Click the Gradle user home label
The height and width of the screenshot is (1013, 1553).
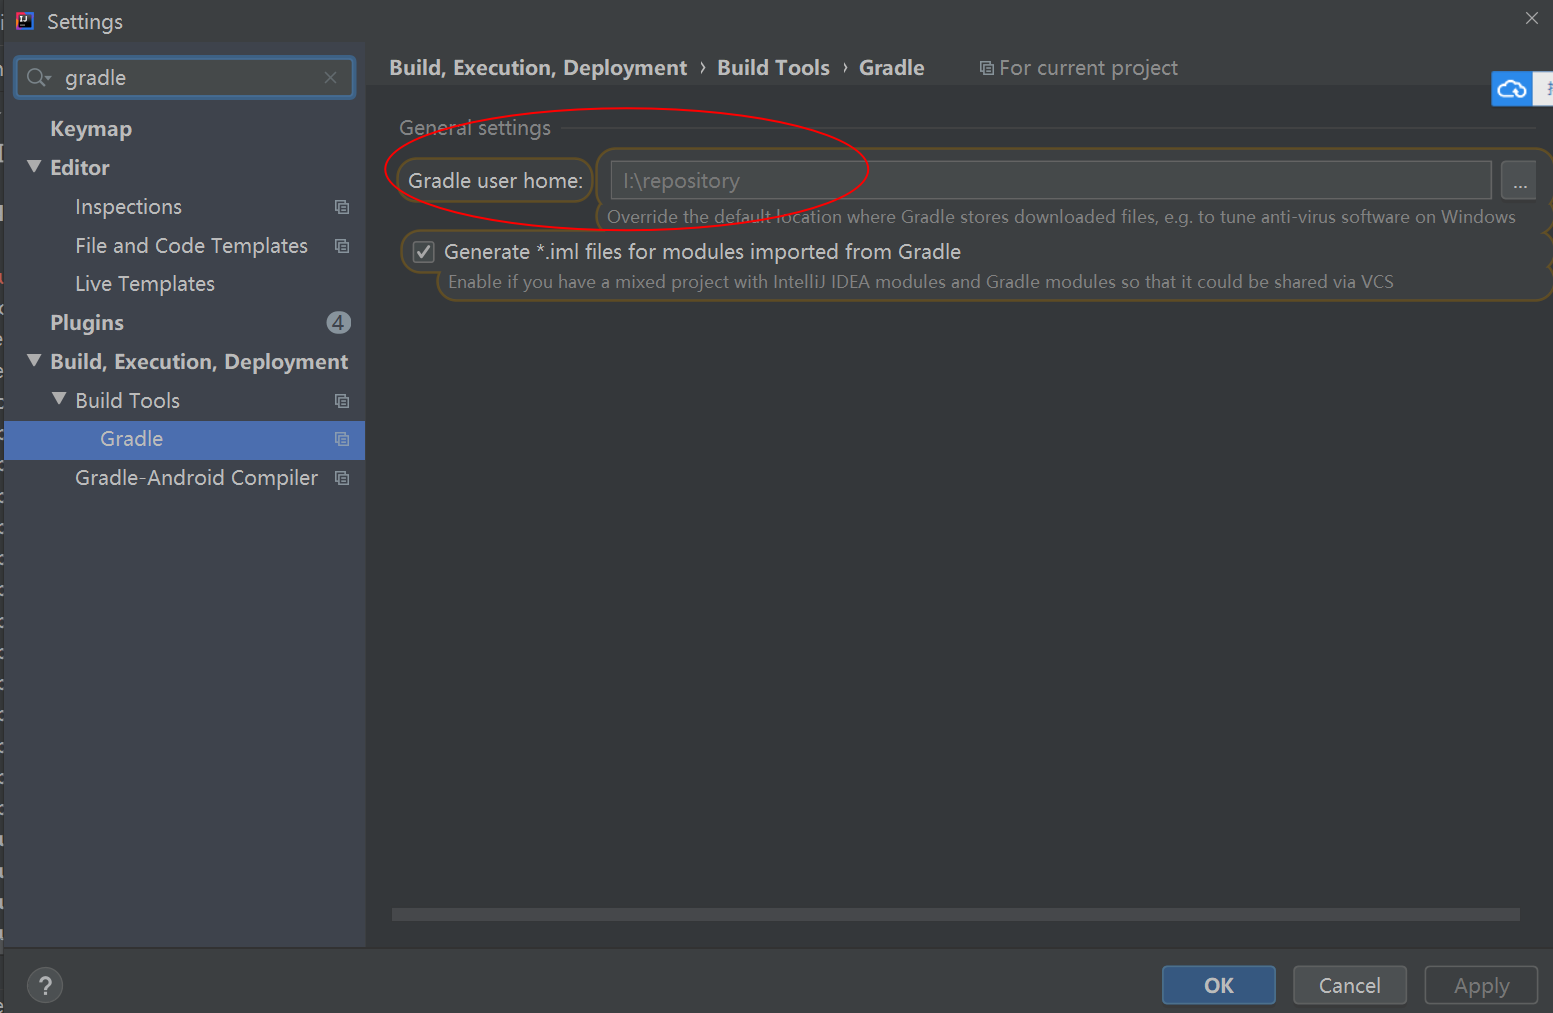coord(495,181)
